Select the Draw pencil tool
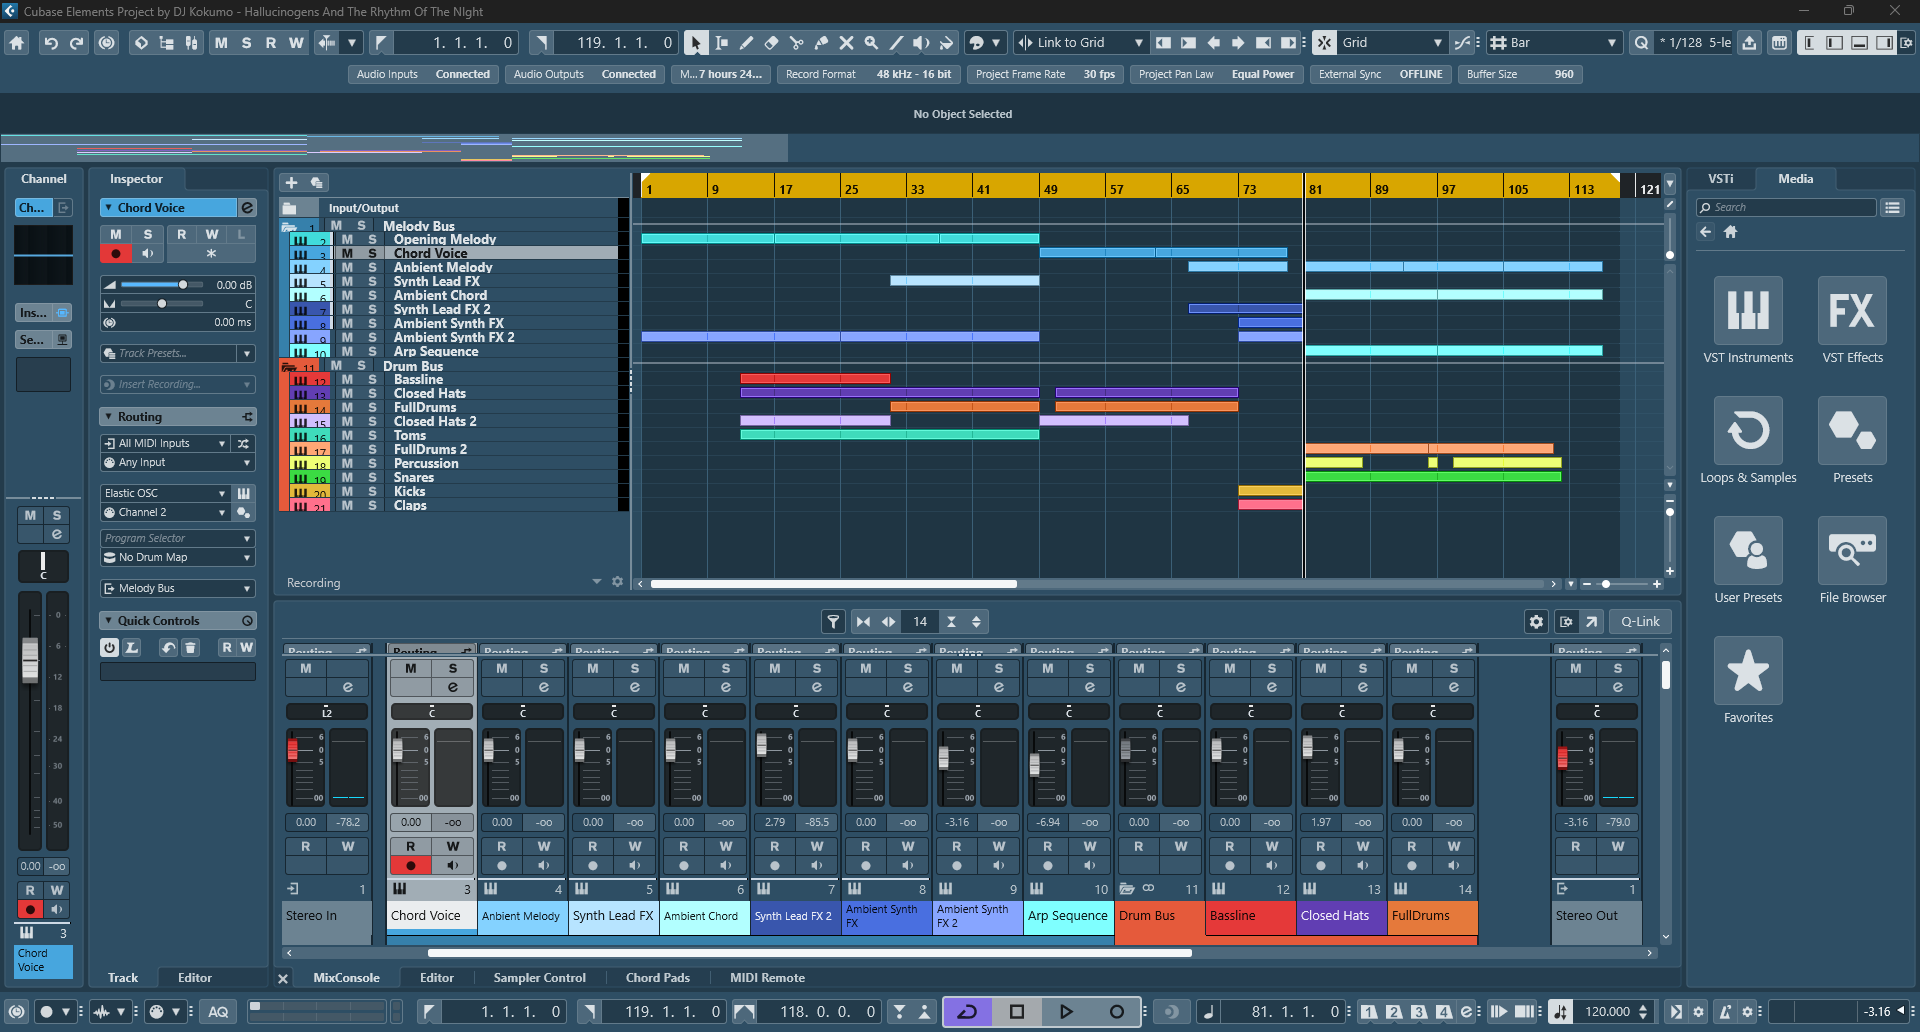The image size is (1920, 1032). tap(746, 43)
